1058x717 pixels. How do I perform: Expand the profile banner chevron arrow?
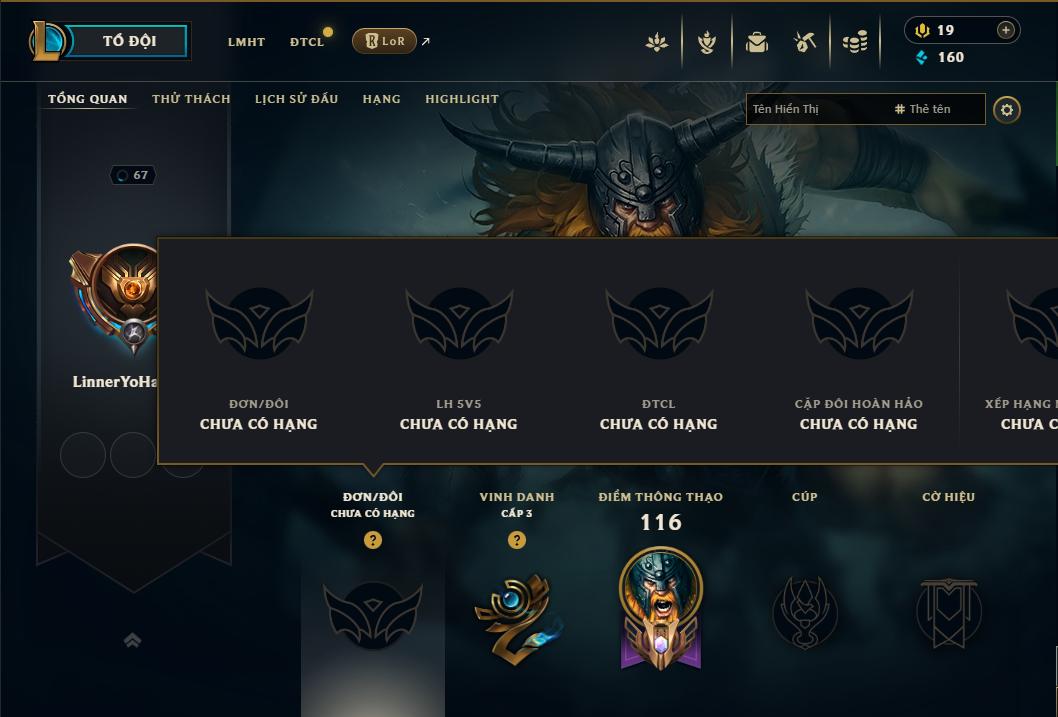point(132,640)
